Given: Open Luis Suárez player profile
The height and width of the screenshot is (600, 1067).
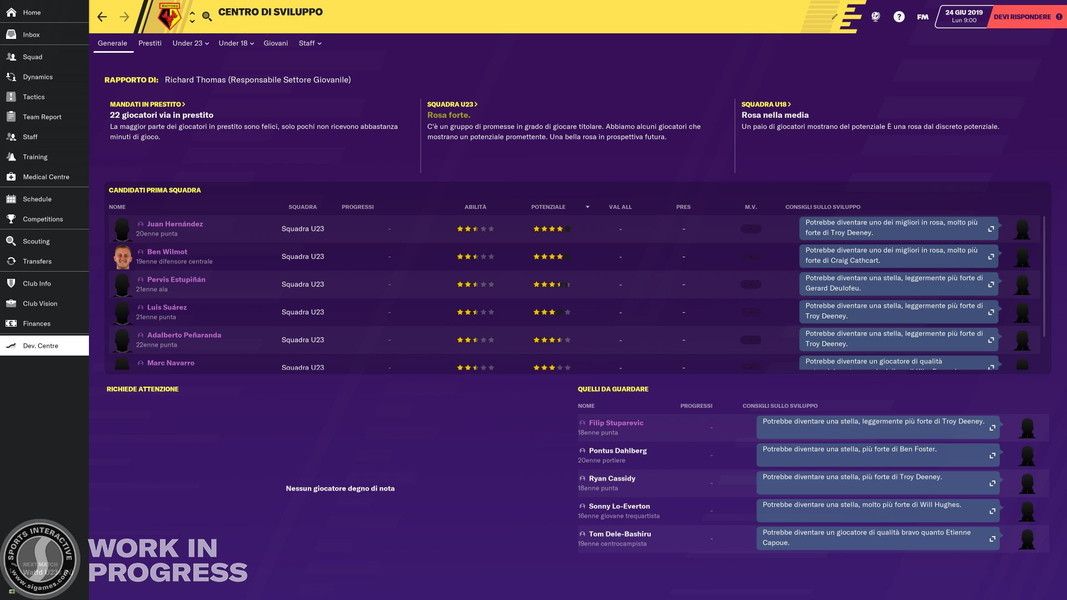Looking at the screenshot, I should [167, 307].
